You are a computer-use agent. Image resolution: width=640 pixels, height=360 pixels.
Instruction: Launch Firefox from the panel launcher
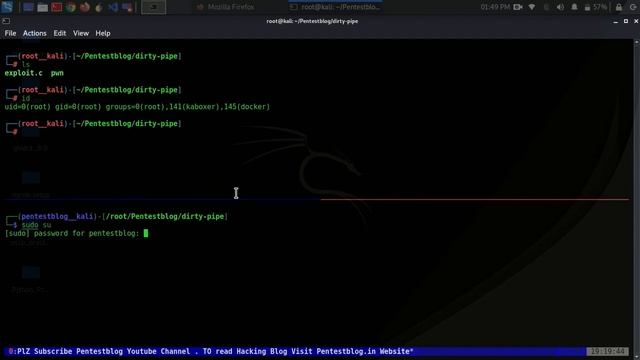85,7
